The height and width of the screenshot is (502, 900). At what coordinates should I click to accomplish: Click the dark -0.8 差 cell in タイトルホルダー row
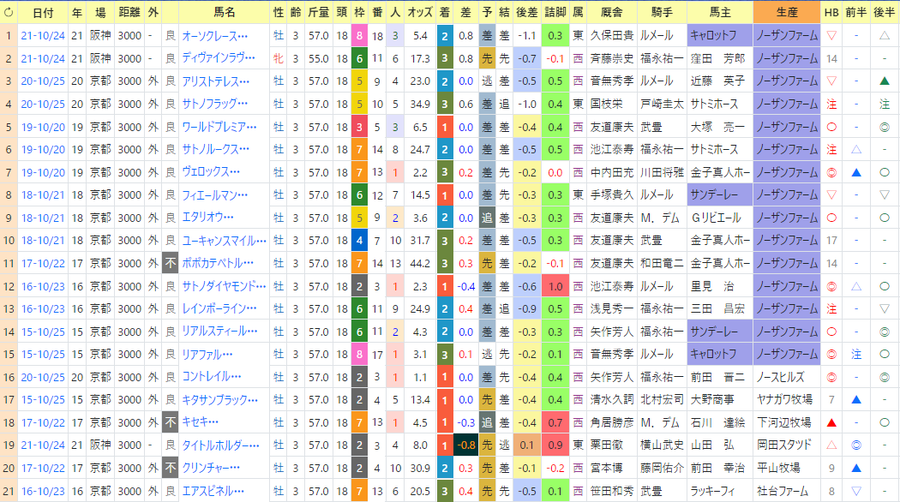coord(465,445)
